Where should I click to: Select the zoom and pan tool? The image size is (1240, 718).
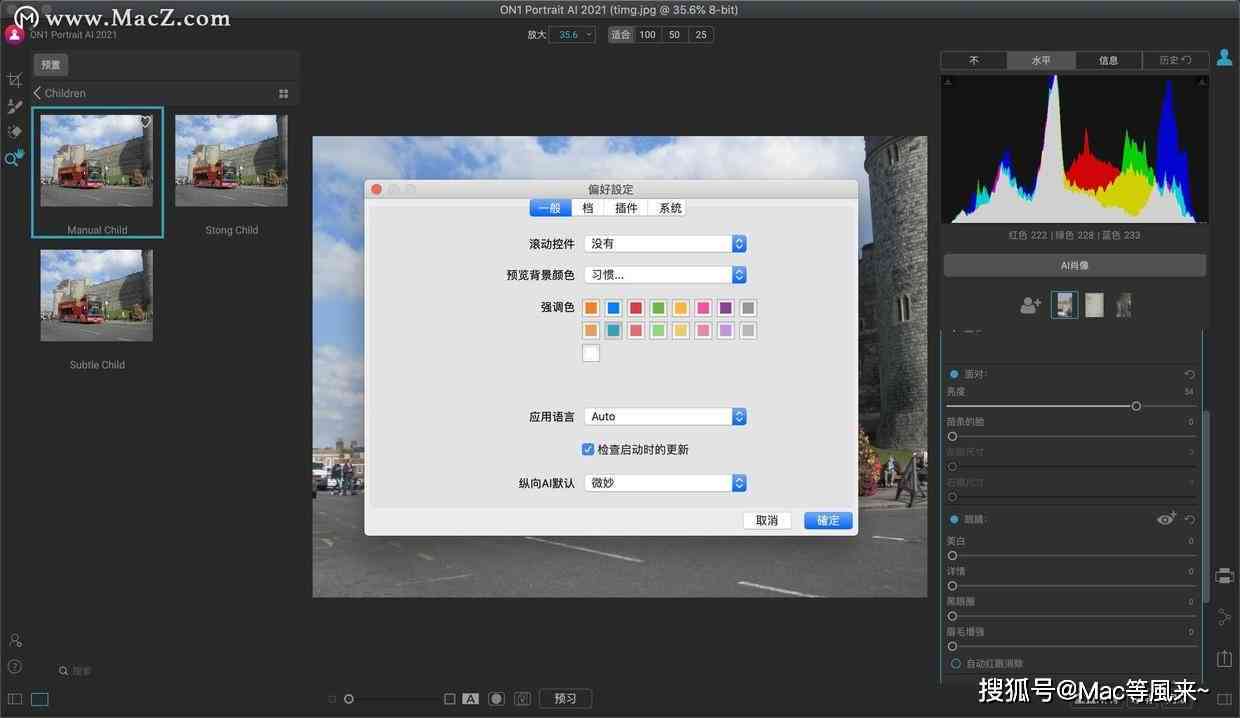14,158
